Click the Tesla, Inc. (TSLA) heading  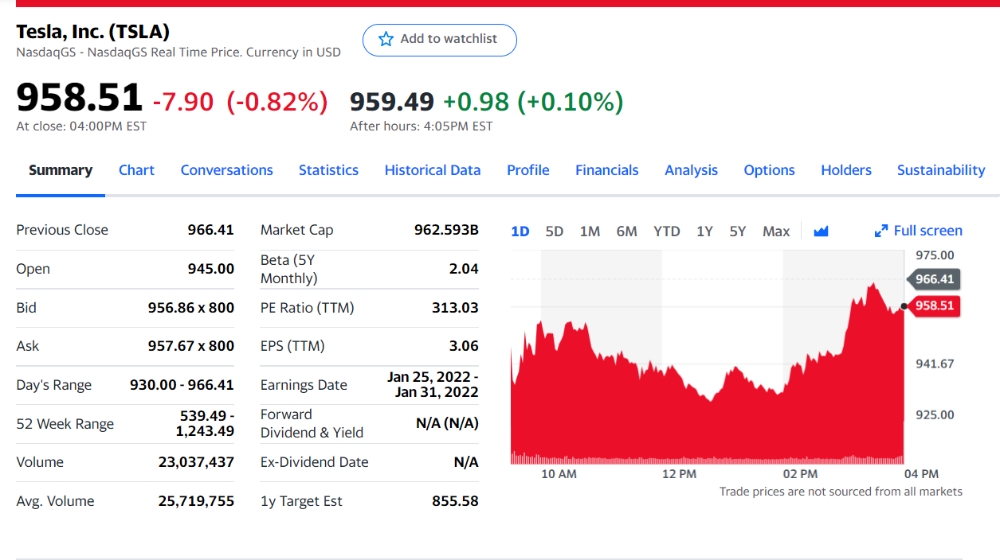[93, 31]
